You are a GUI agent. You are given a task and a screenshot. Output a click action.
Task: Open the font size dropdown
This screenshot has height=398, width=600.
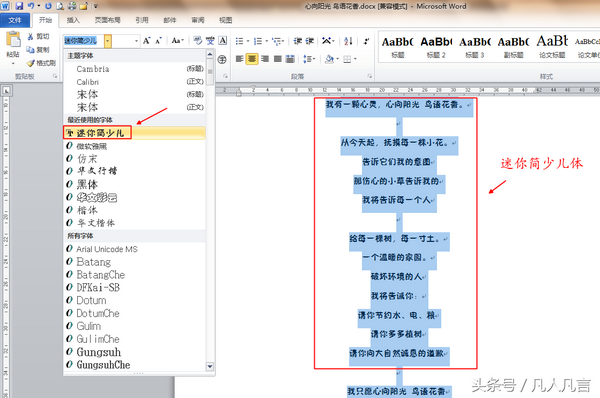coord(137,41)
